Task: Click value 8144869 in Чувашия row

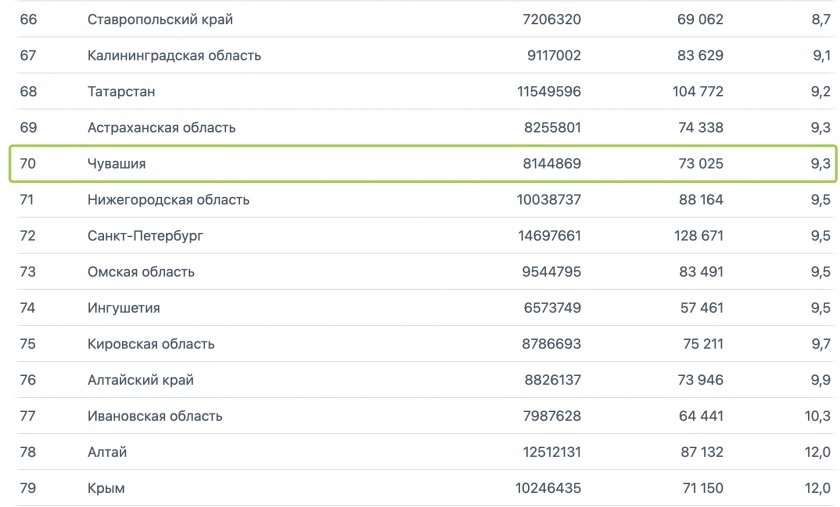Action: [x=552, y=163]
